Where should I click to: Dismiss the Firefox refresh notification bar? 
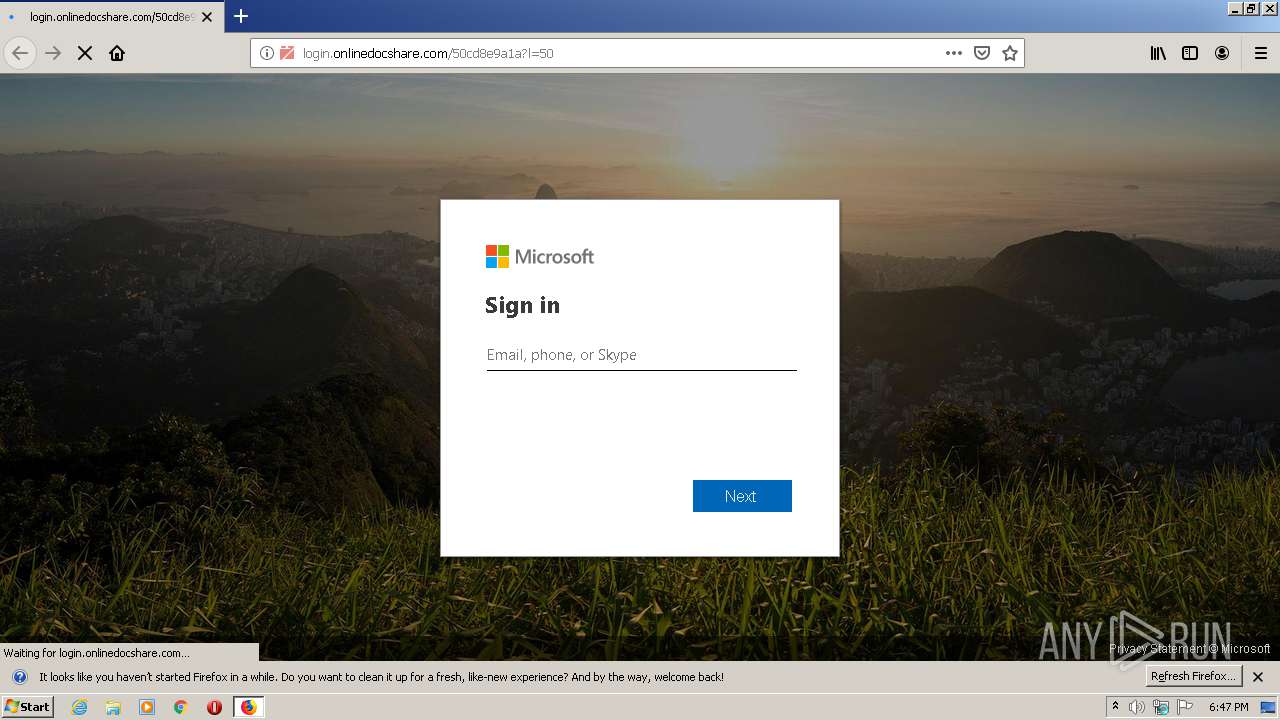1258,677
